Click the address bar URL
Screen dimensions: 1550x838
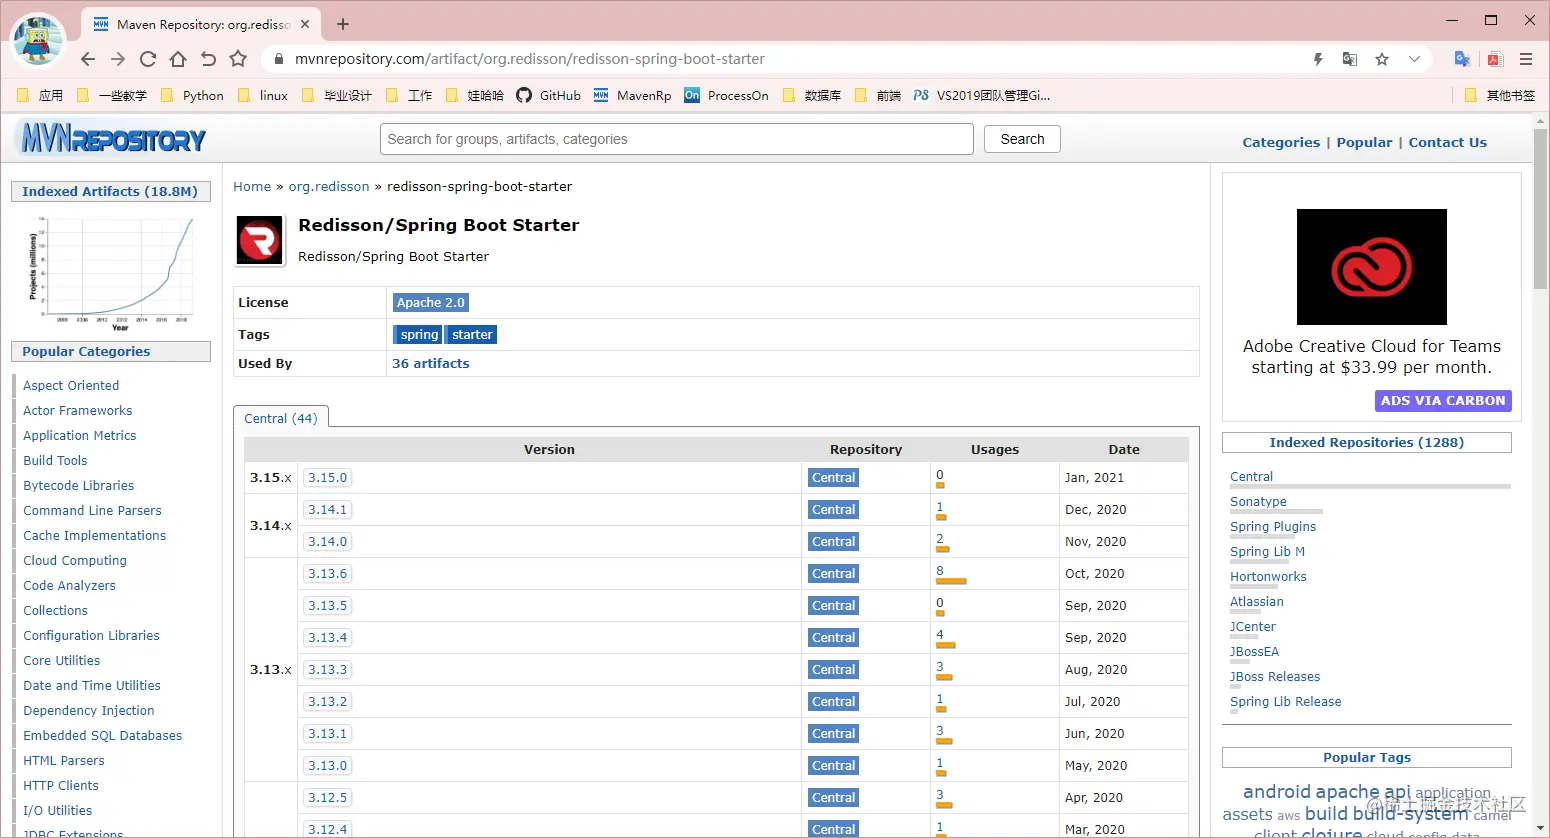tap(530, 59)
